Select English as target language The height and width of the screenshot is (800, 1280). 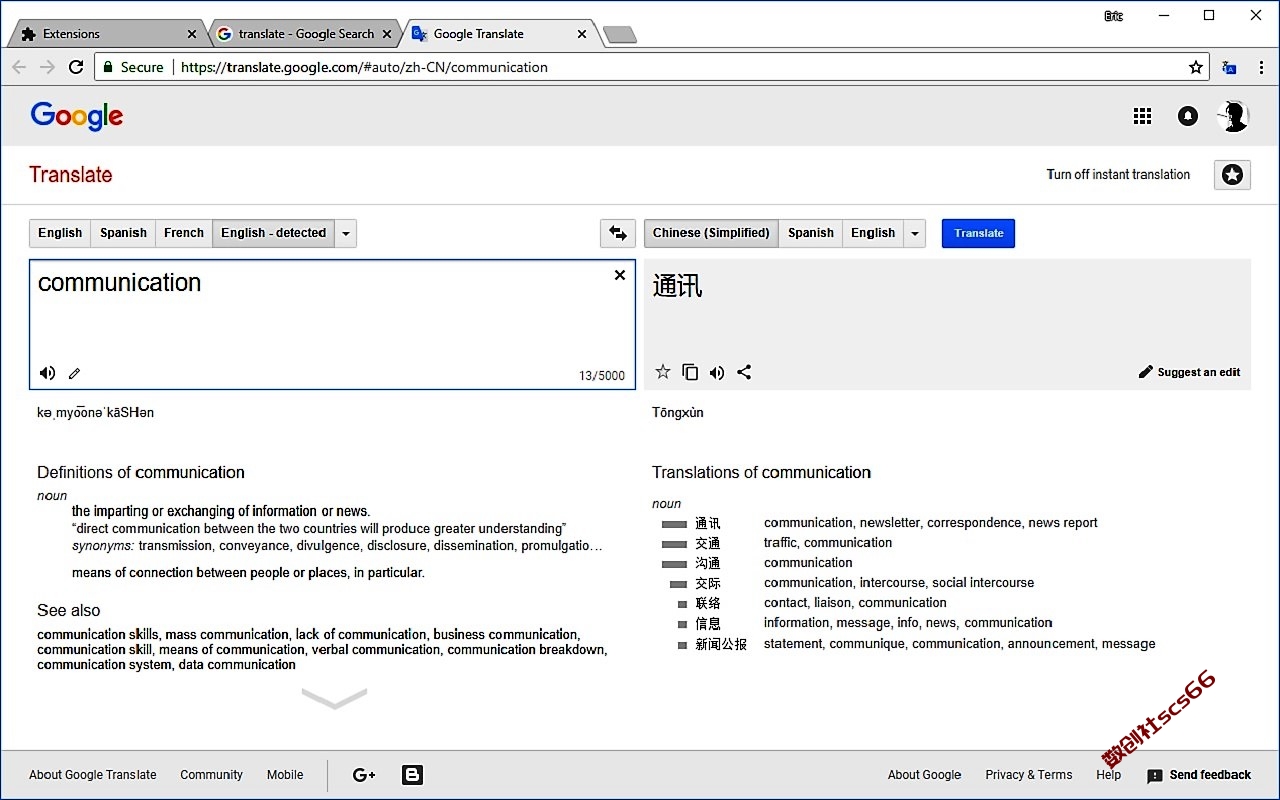(x=873, y=233)
